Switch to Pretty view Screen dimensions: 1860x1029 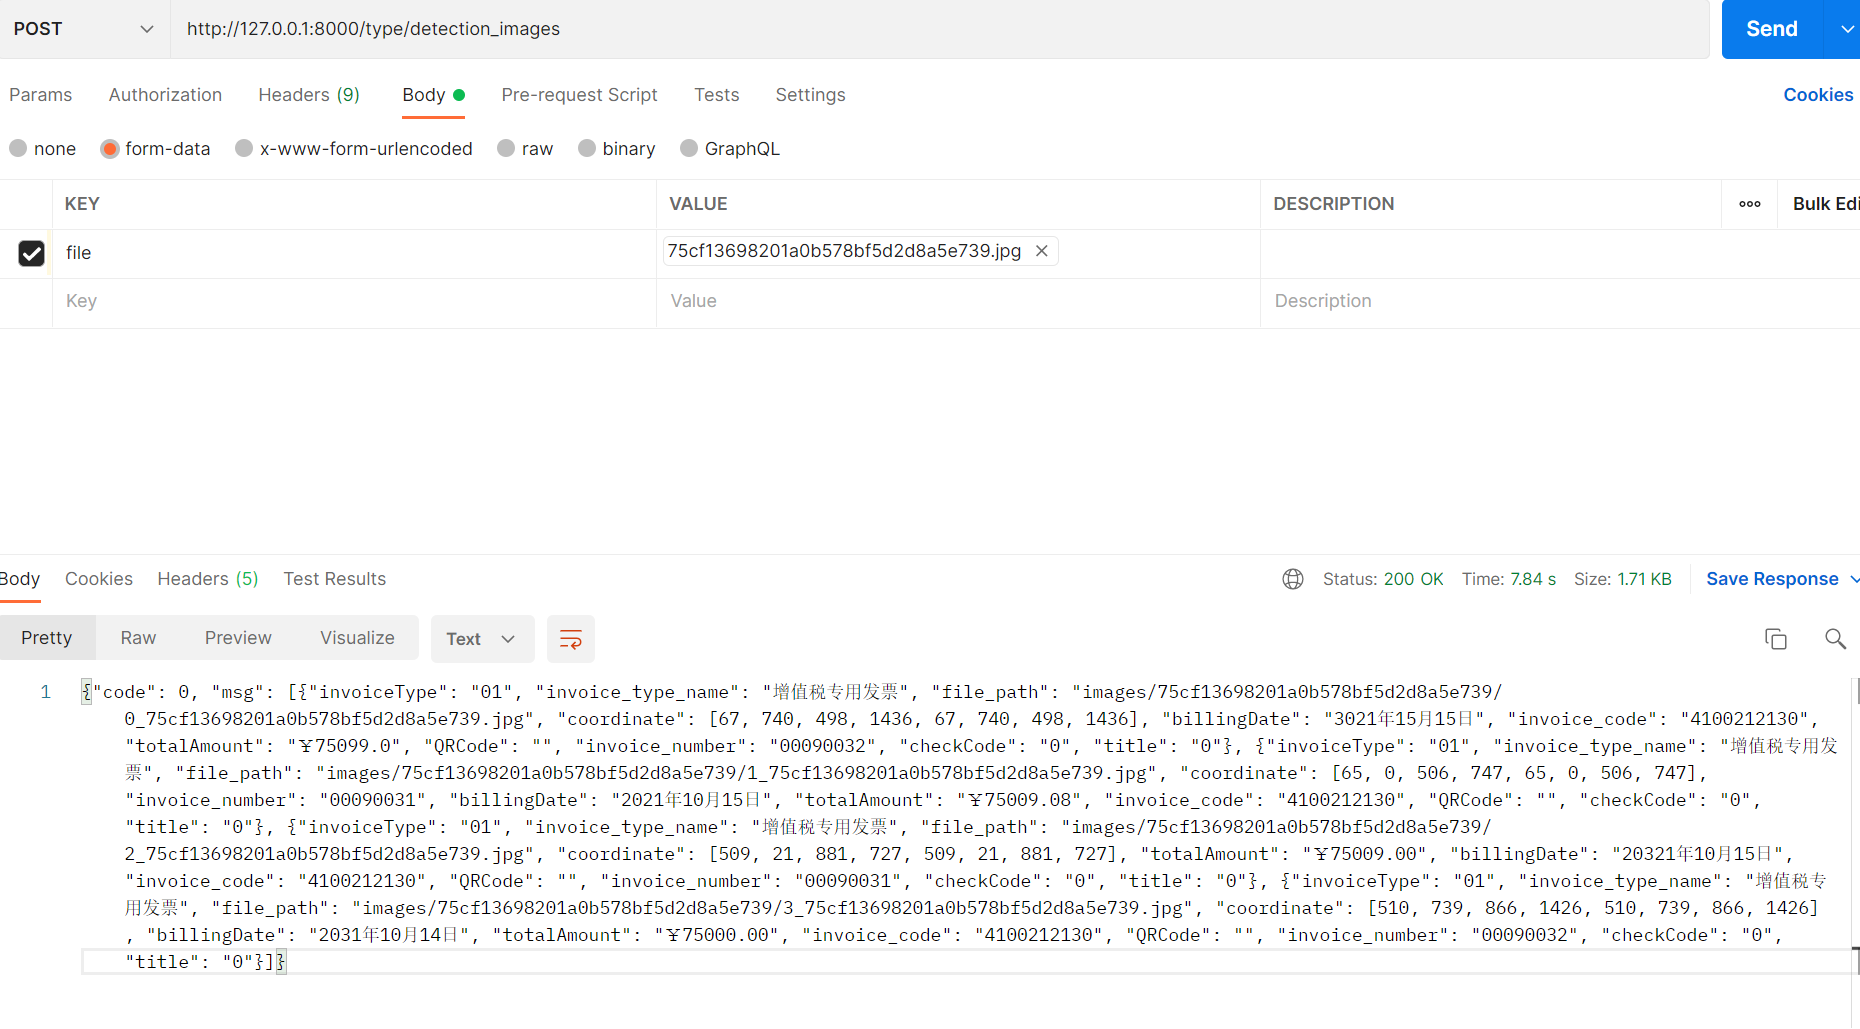pyautogui.click(x=47, y=638)
